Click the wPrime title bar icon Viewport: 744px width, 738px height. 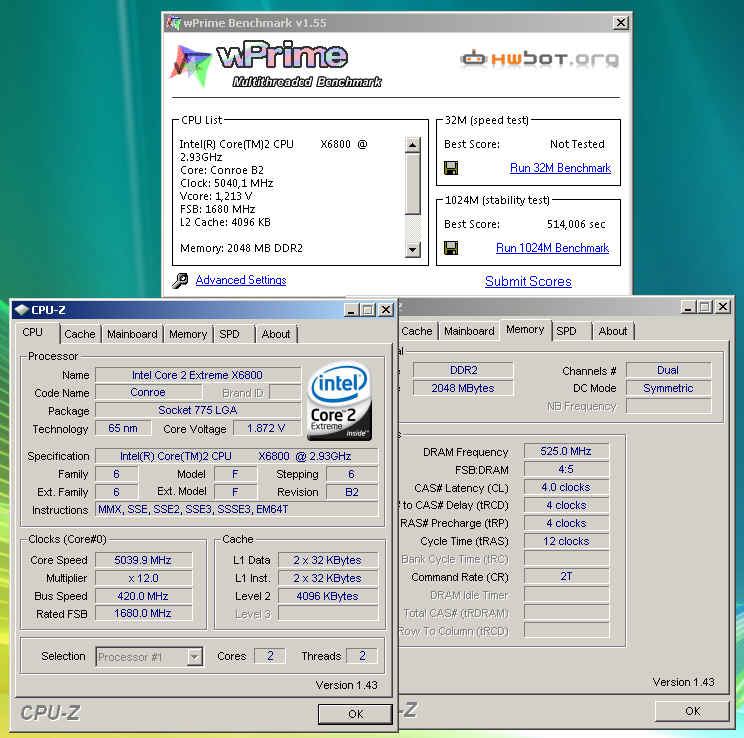pos(174,22)
